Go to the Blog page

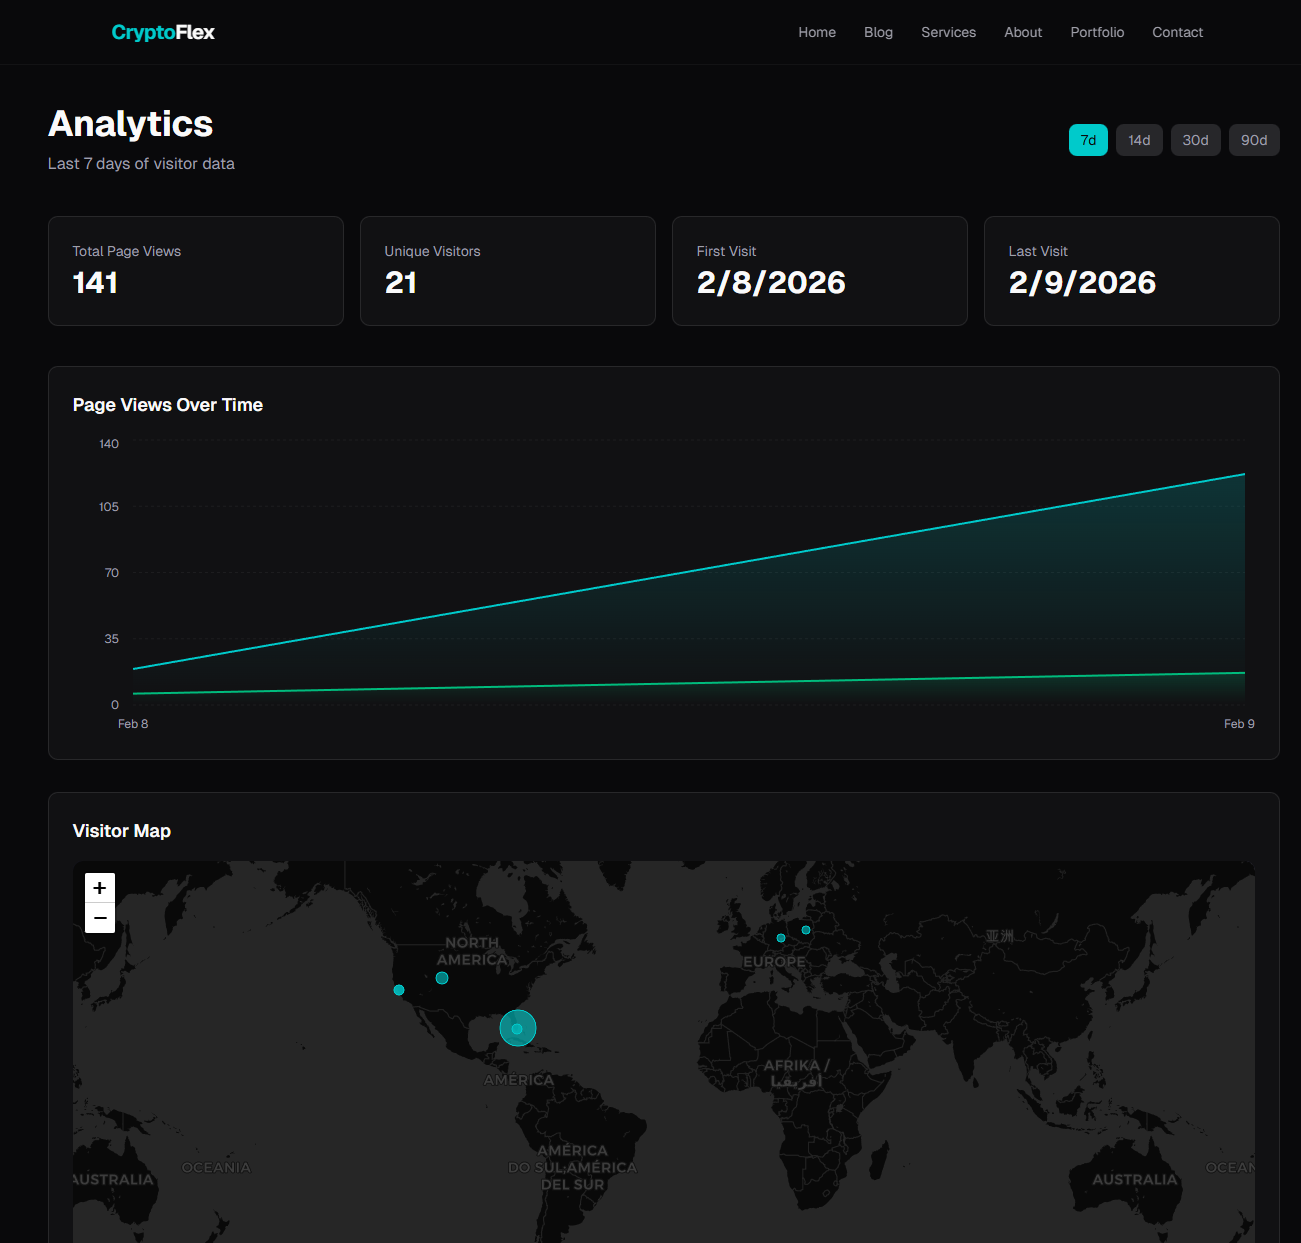click(878, 32)
